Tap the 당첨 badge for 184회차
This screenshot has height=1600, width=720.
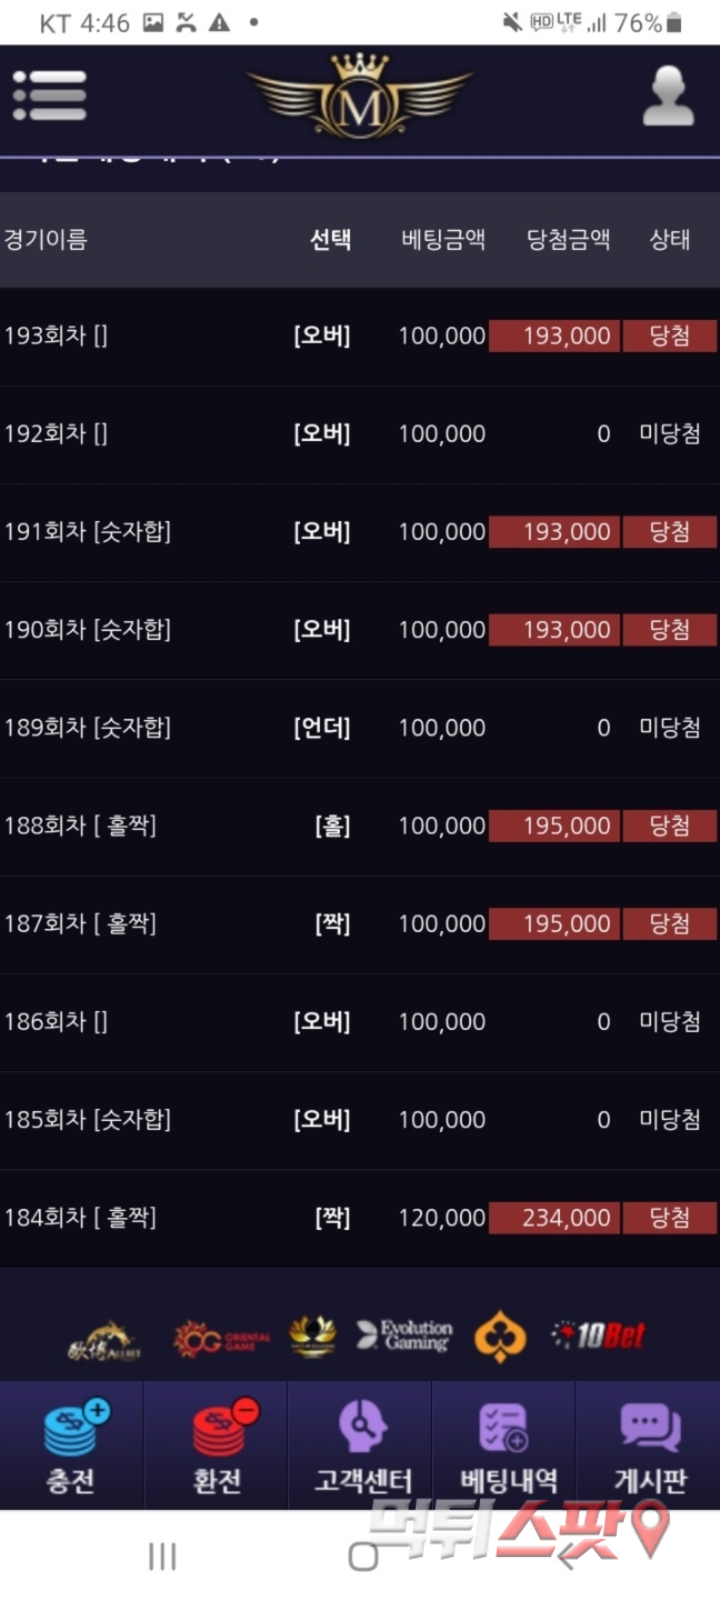tap(670, 1218)
